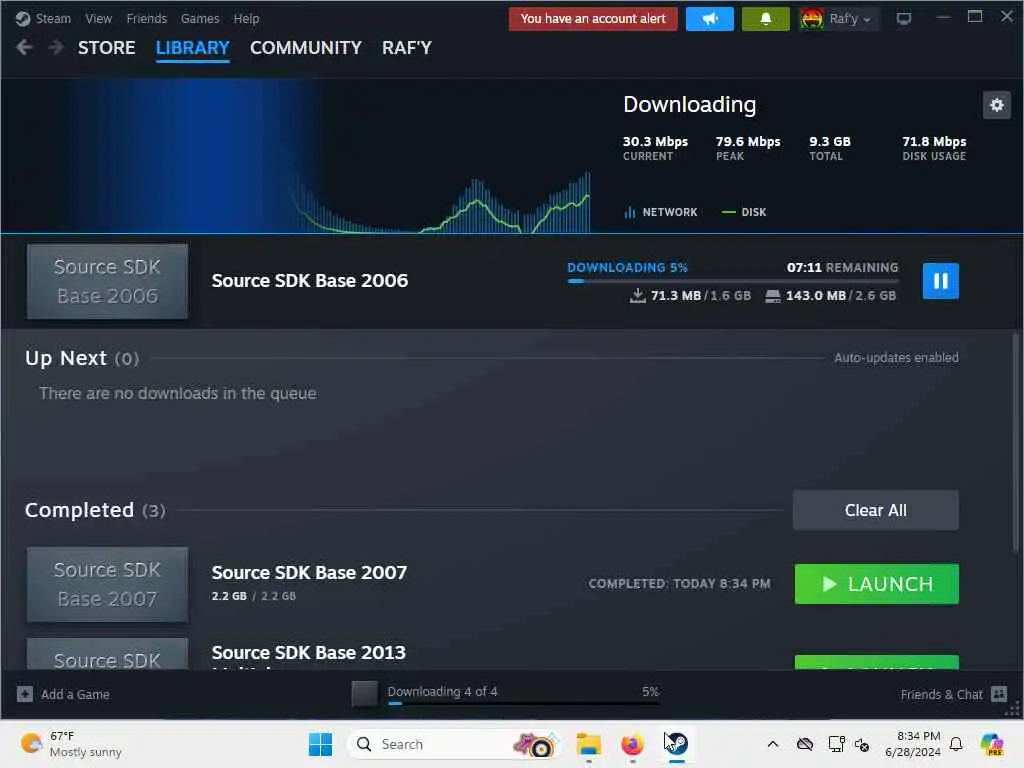The height and width of the screenshot is (768, 1024).
Task: Click the taskbar Search box
Action: coord(455,744)
